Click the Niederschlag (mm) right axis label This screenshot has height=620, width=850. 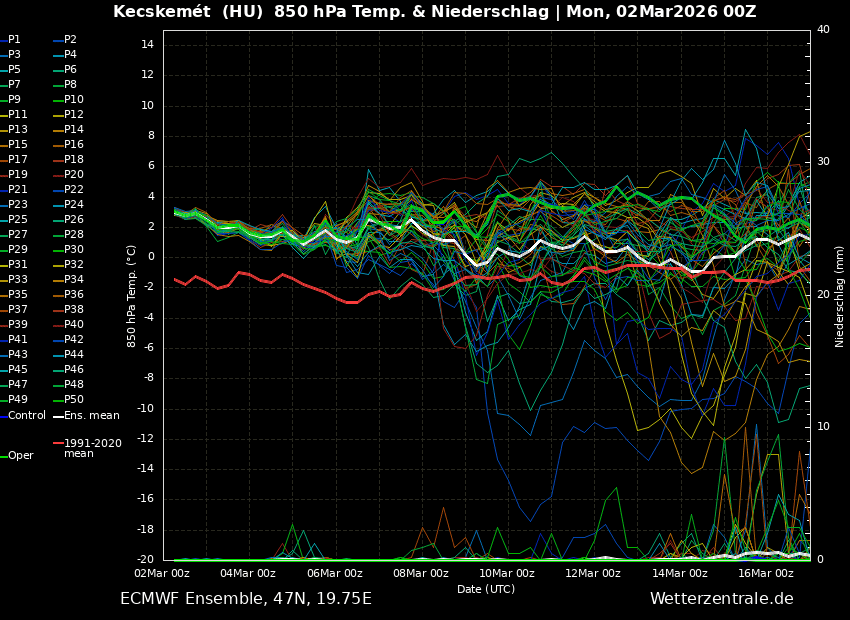840,296
